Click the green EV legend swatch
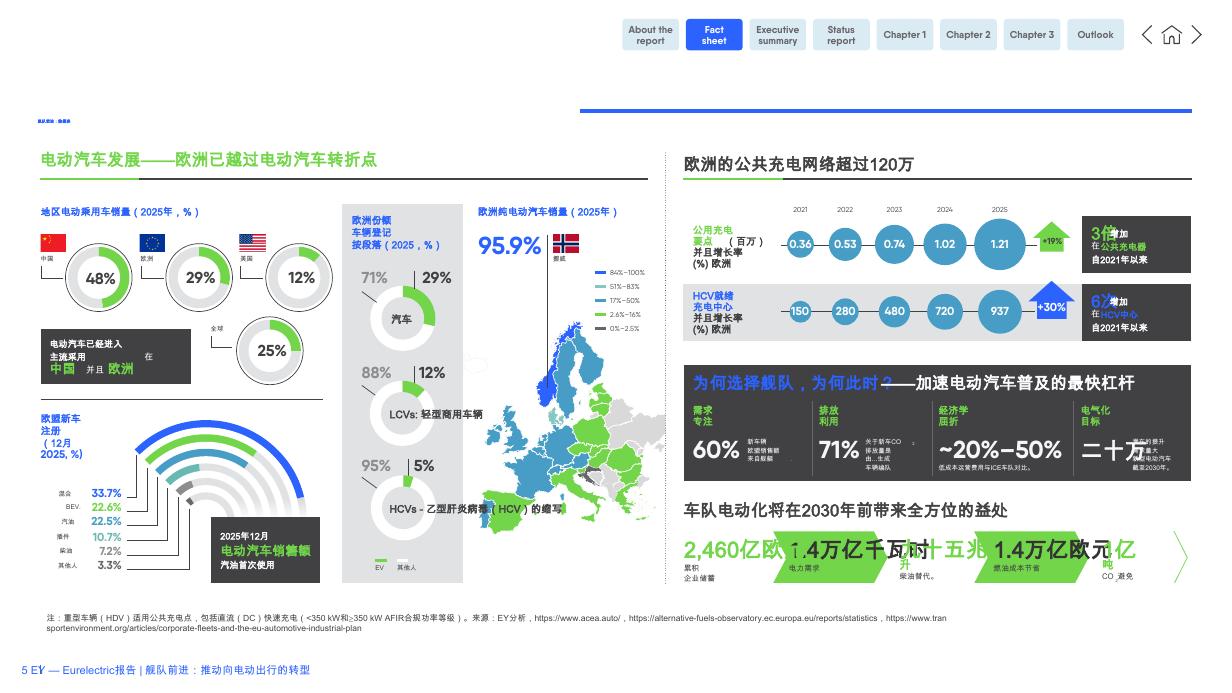Viewport: 1232px width, 693px height. coord(380,560)
